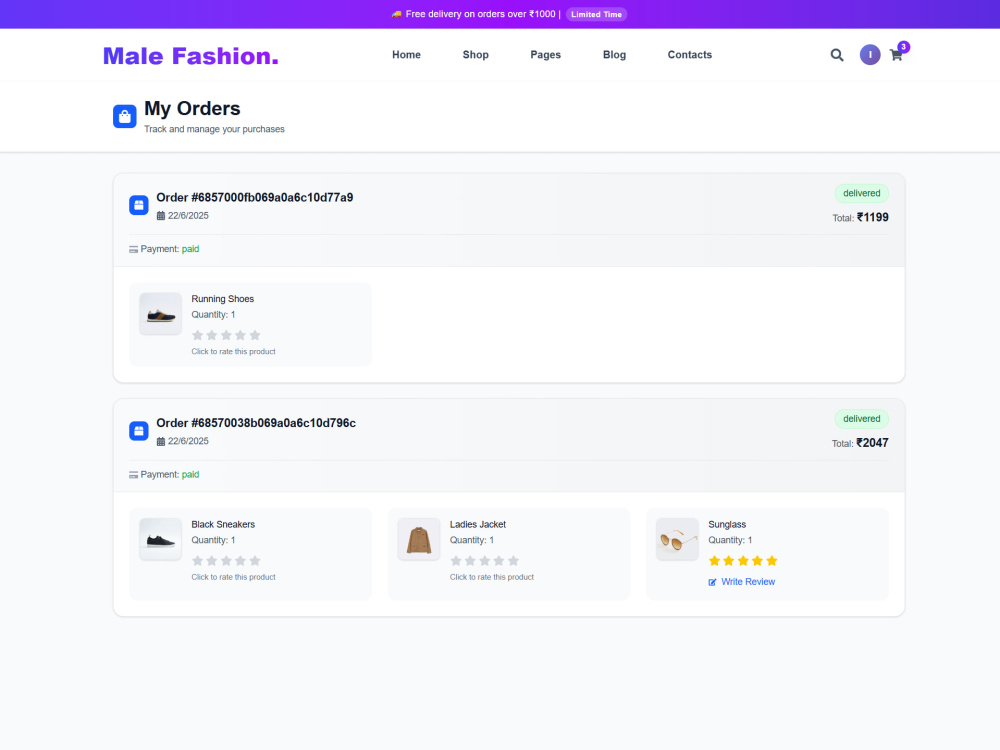Click 'Track and manage your purchases' text

(x=214, y=129)
